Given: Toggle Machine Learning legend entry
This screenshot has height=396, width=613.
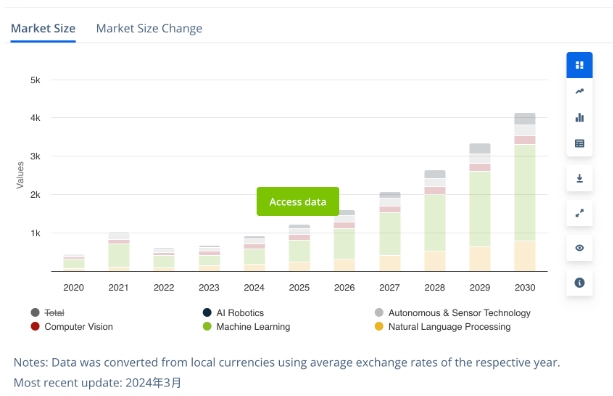Looking at the screenshot, I should point(246,327).
